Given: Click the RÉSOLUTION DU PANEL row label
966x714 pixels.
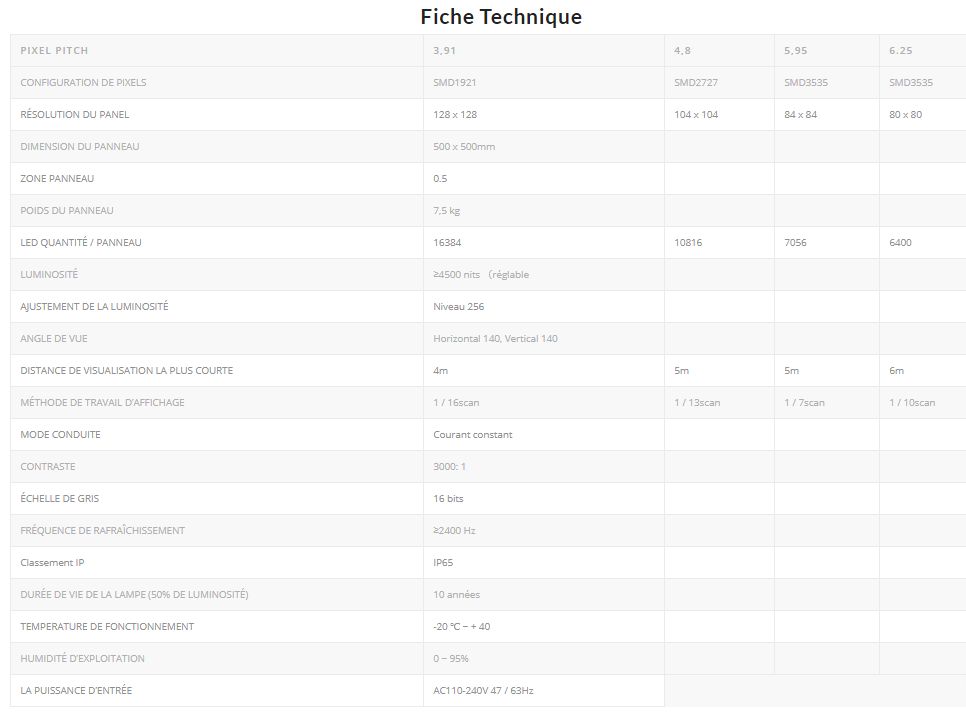Looking at the screenshot, I should tap(75, 115).
